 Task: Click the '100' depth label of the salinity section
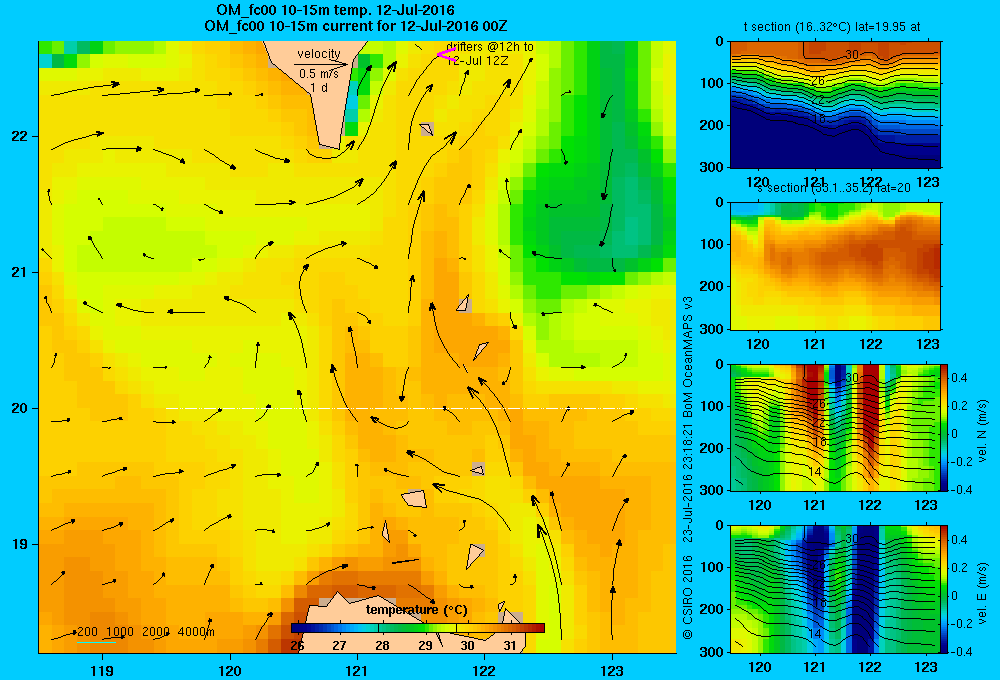[x=711, y=244]
